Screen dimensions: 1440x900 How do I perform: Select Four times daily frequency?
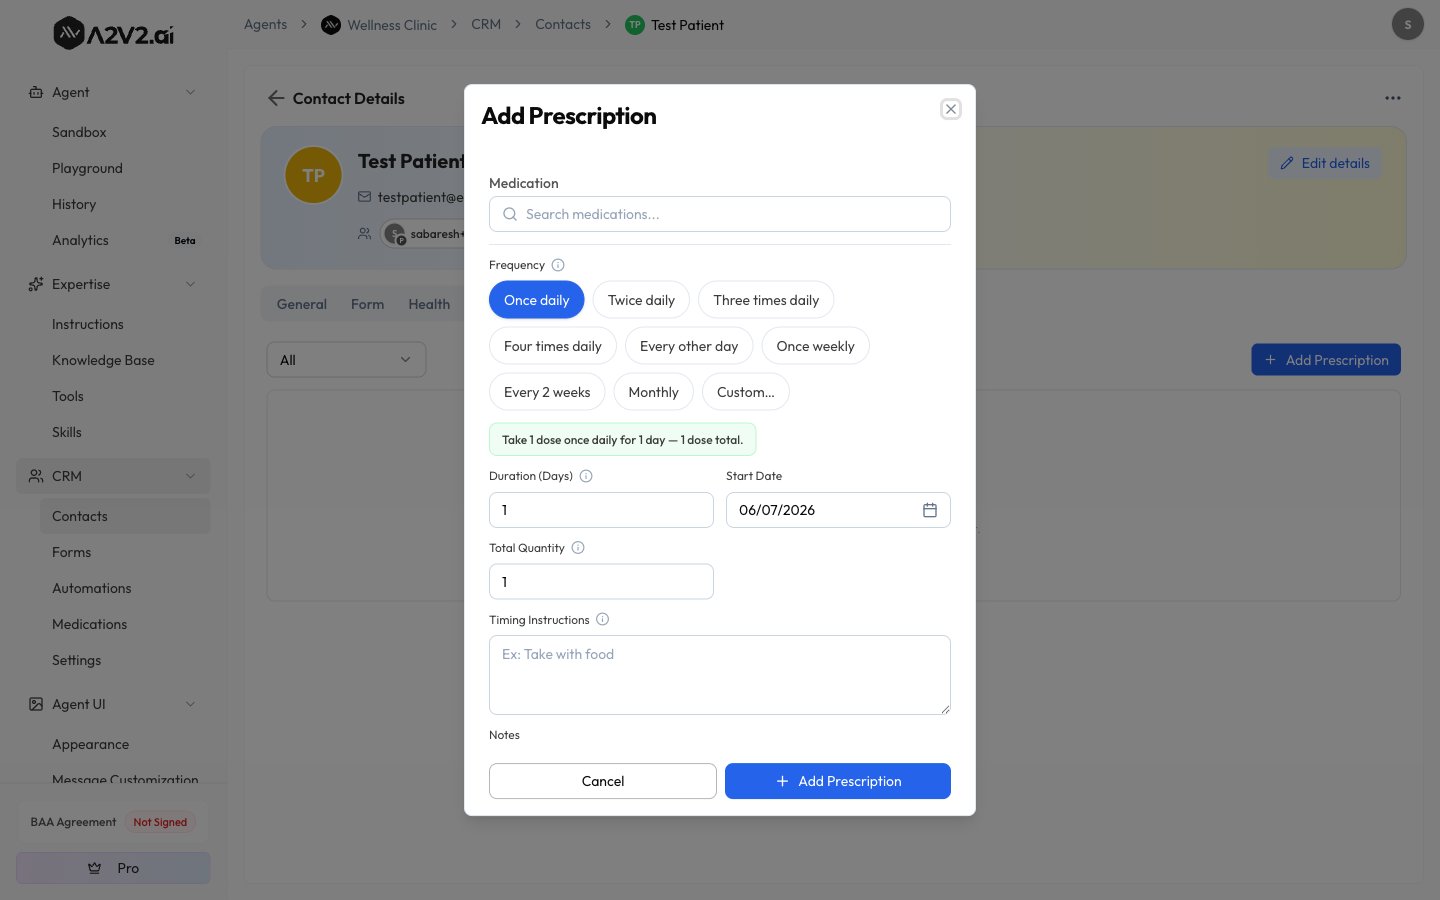553,346
